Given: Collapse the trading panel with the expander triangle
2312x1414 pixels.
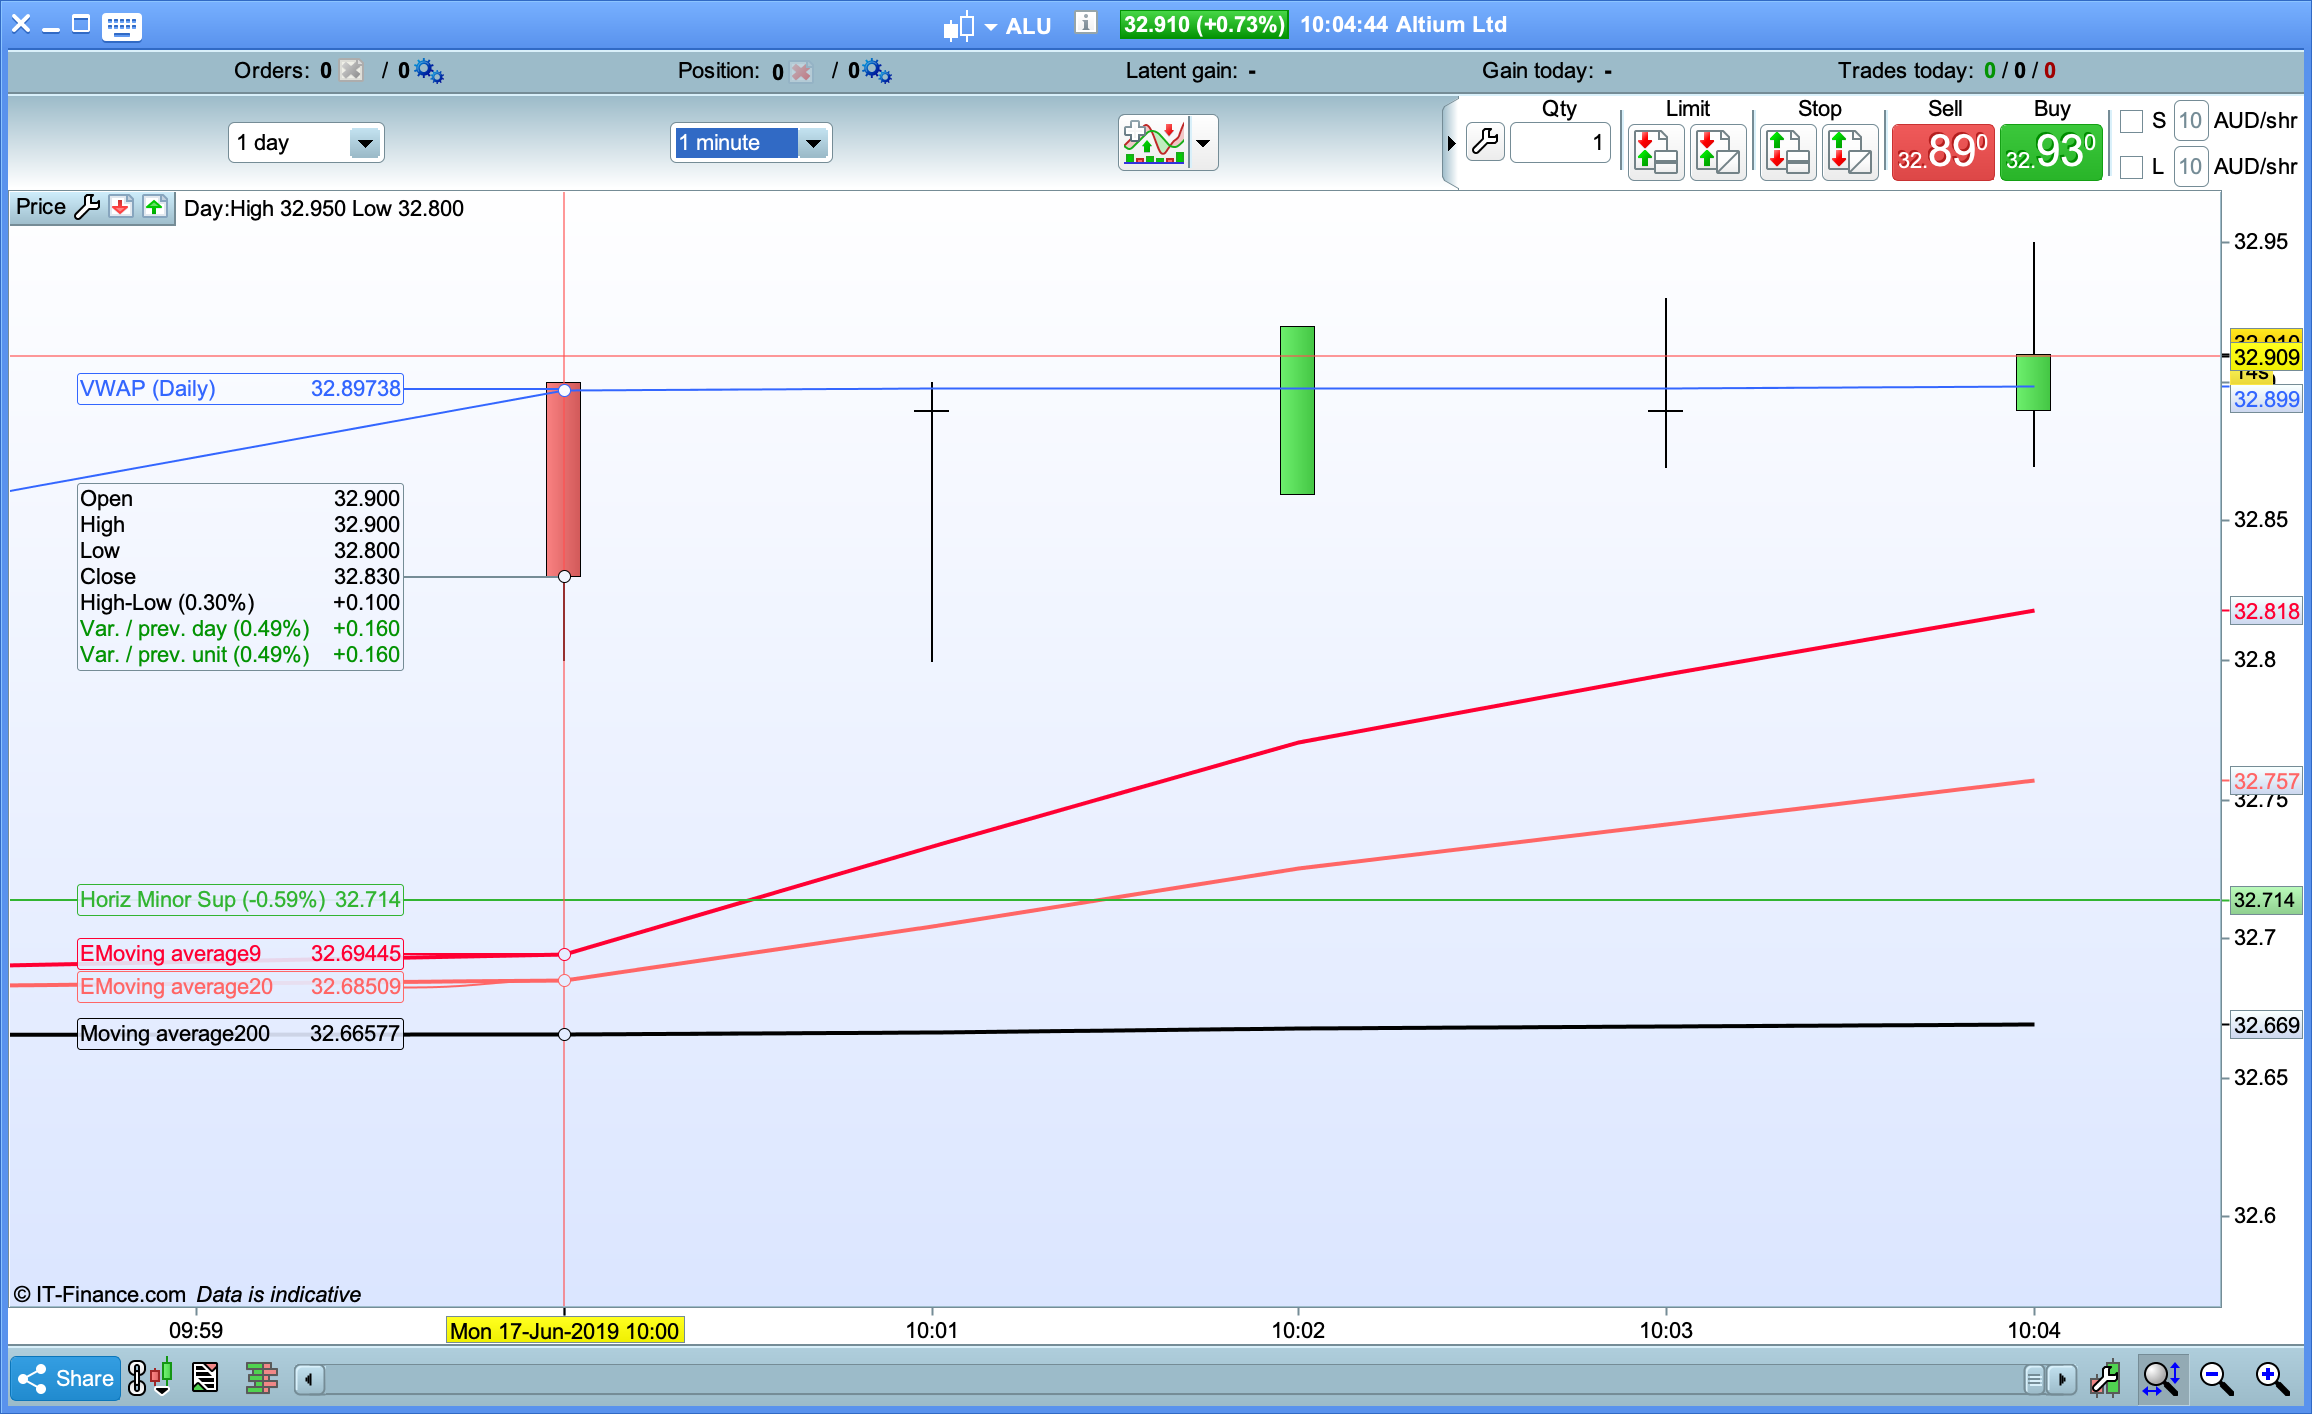Looking at the screenshot, I should [x=1451, y=143].
